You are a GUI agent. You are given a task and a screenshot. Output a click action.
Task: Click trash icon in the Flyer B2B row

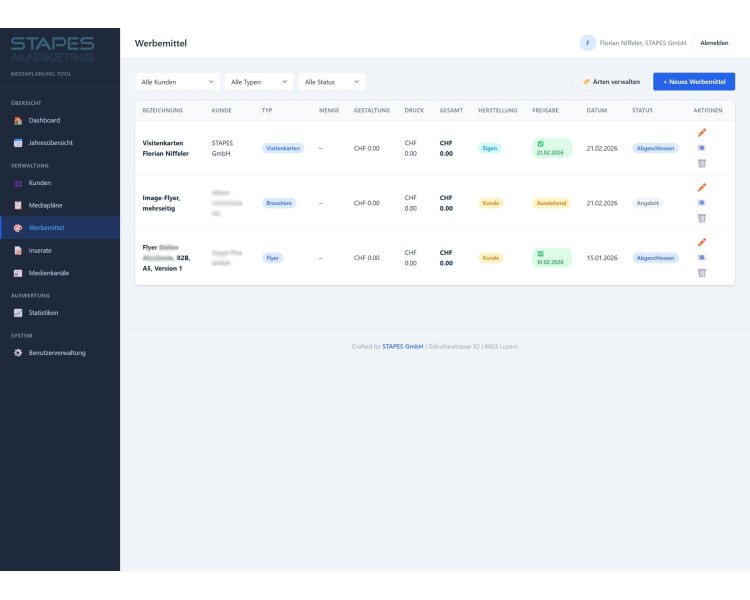point(702,273)
